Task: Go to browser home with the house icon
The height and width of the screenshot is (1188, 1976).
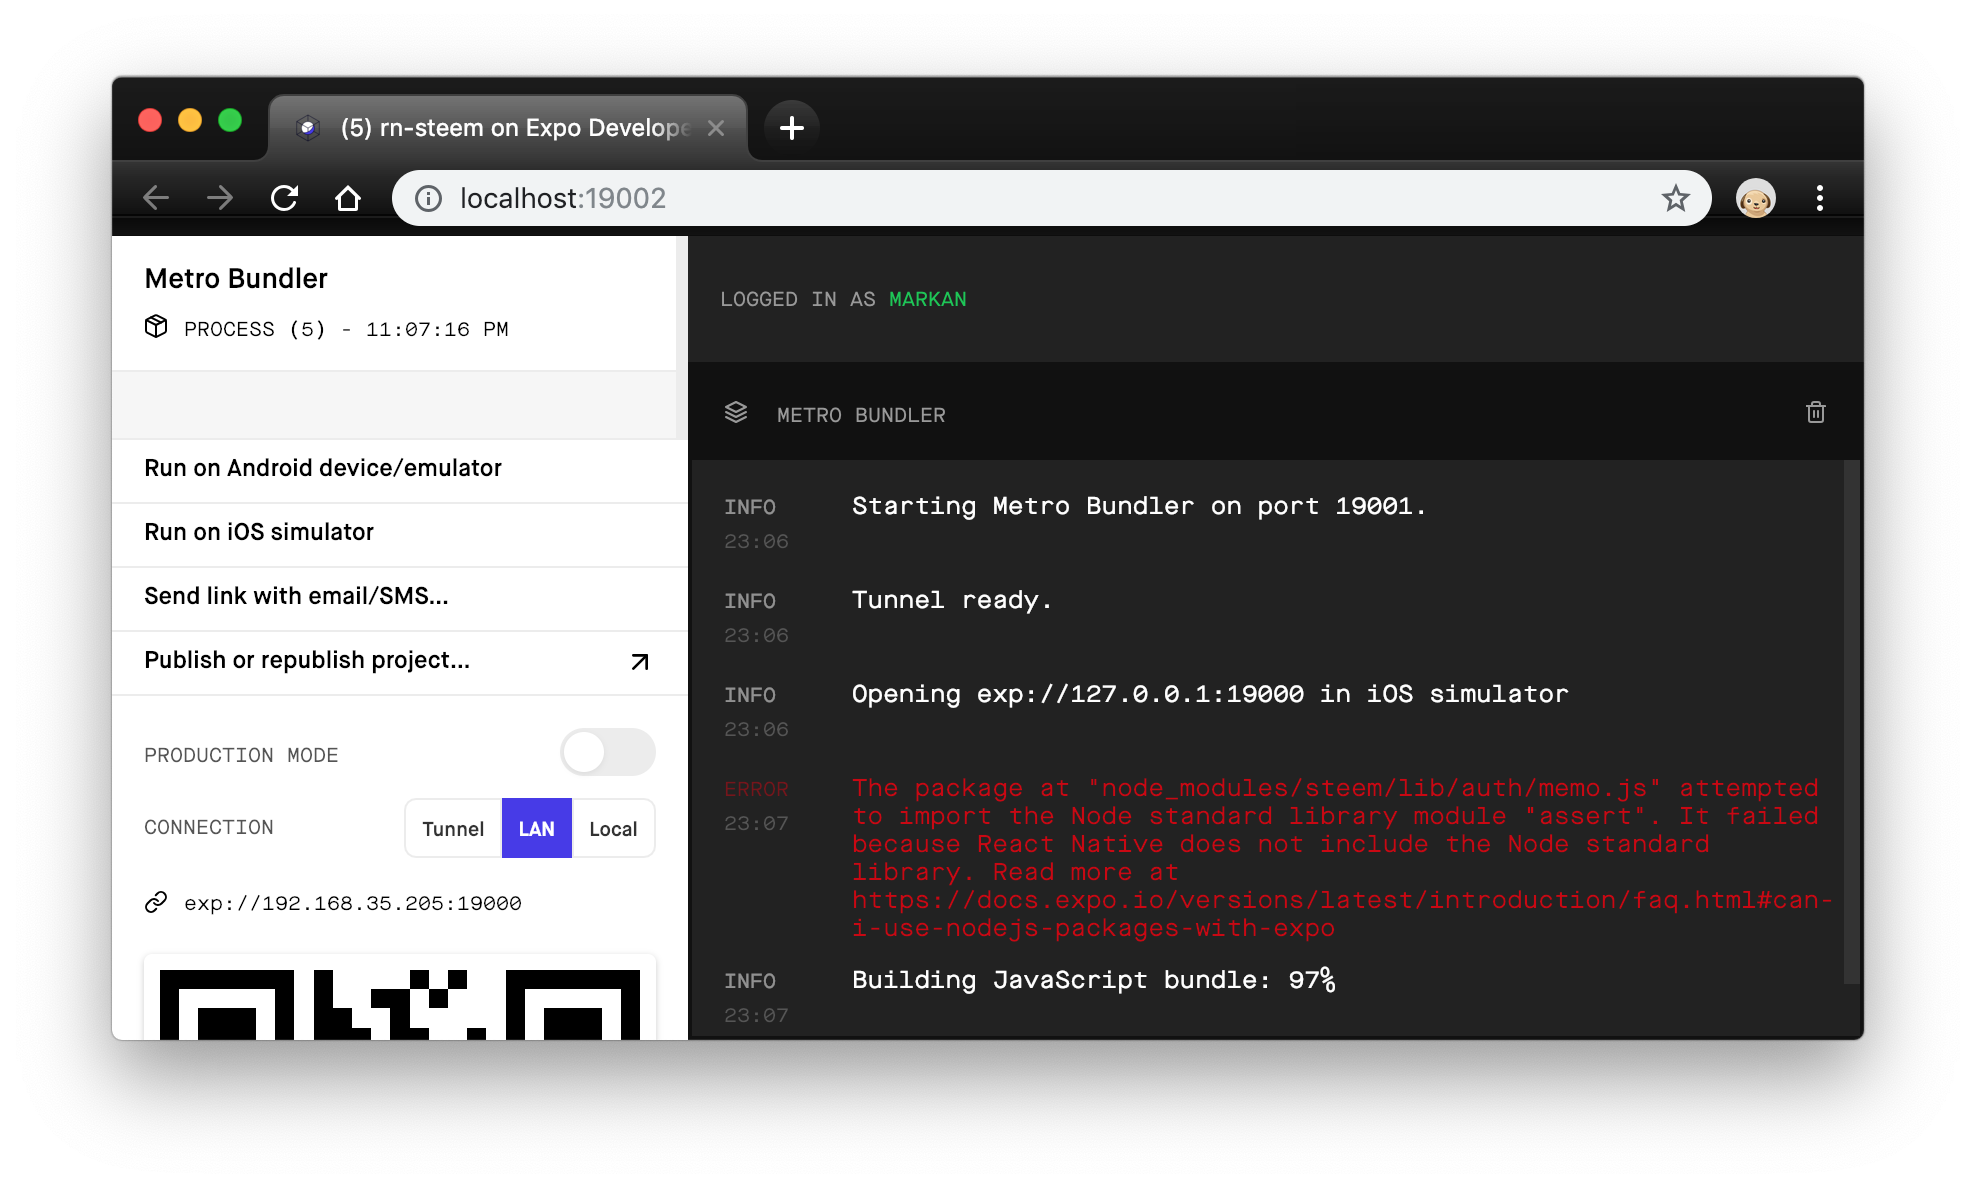Action: pos(348,198)
